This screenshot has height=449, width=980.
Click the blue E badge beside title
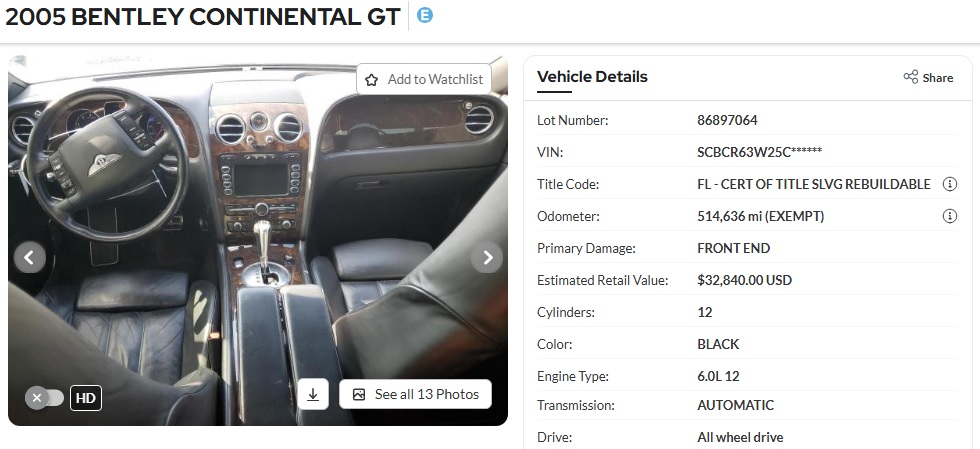point(425,15)
